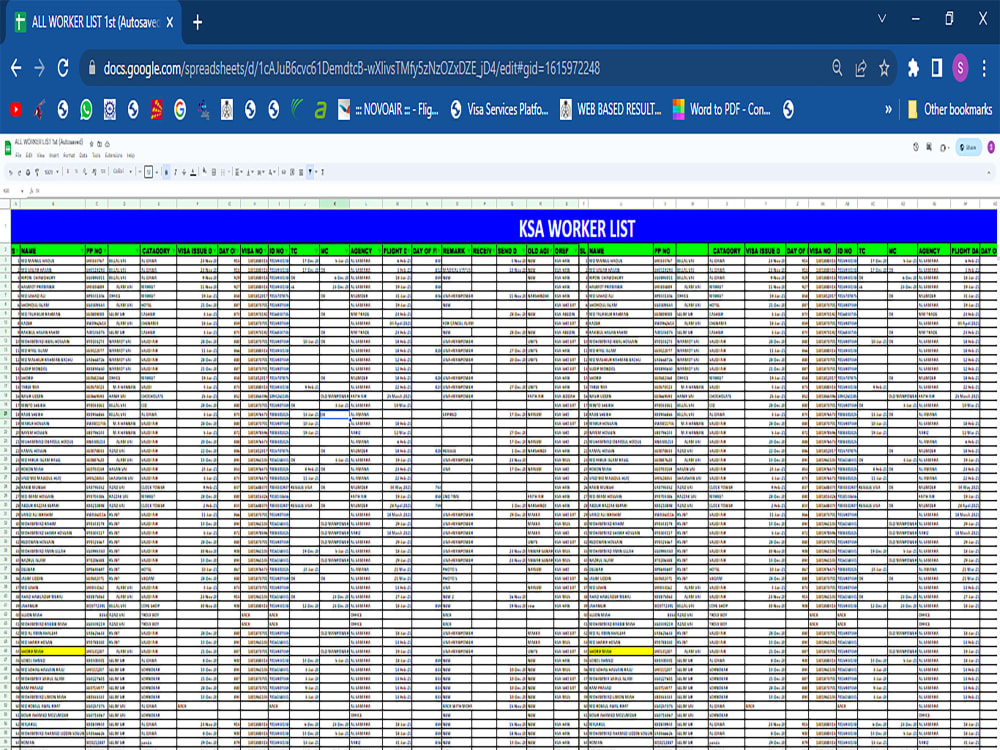Open the Edit menu in Sheets
The image size is (1000, 750).
(x=29, y=156)
